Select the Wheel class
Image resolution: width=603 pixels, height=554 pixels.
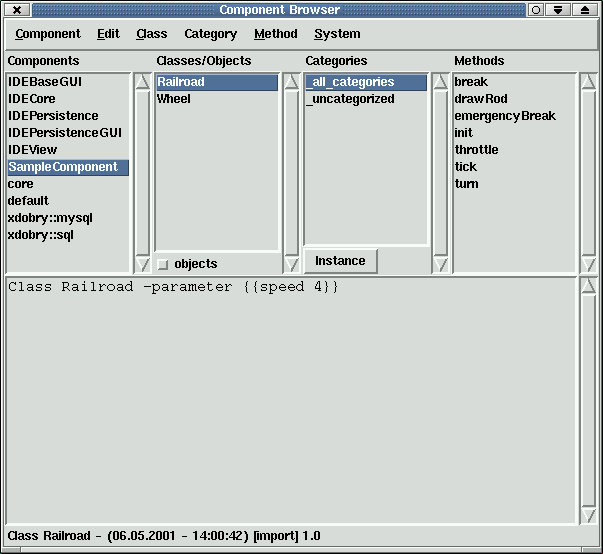pyautogui.click(x=174, y=99)
